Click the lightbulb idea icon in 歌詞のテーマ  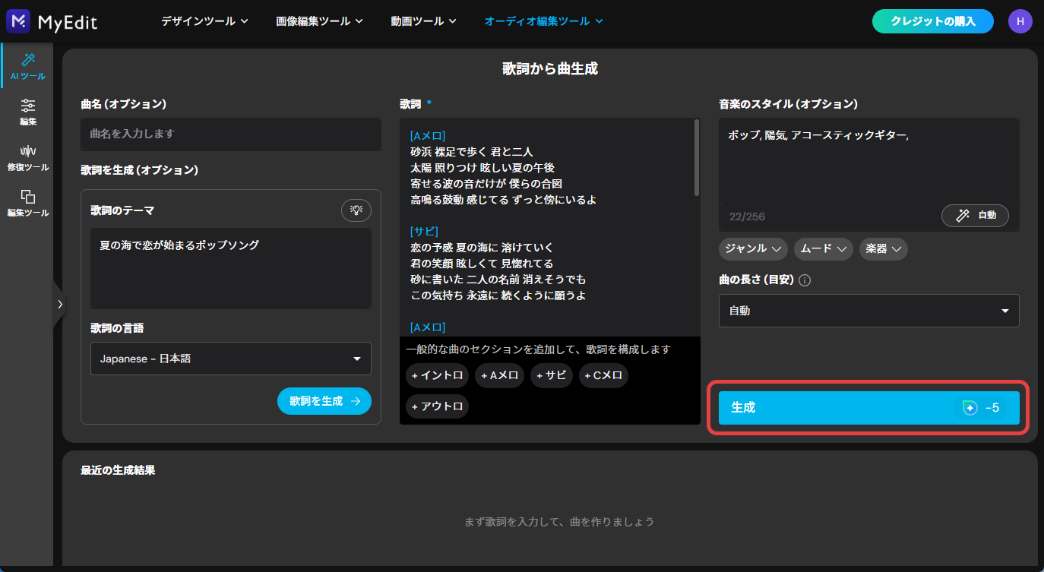coord(356,210)
